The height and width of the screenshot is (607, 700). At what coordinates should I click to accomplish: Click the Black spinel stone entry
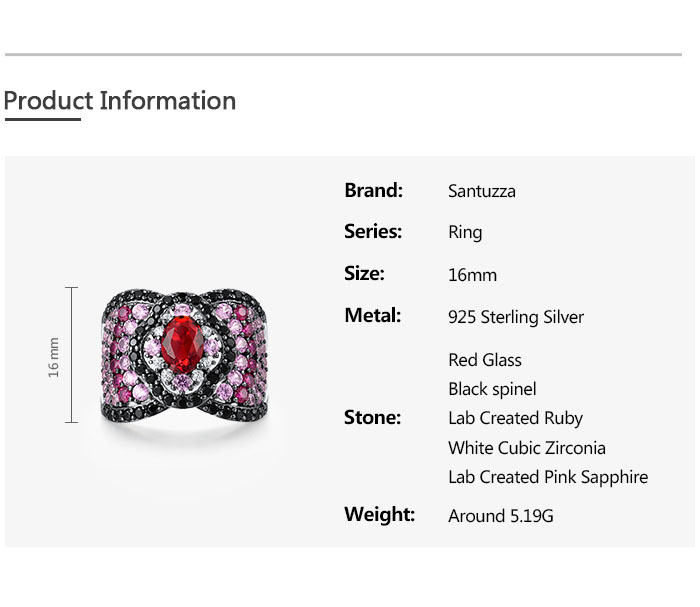(x=492, y=389)
